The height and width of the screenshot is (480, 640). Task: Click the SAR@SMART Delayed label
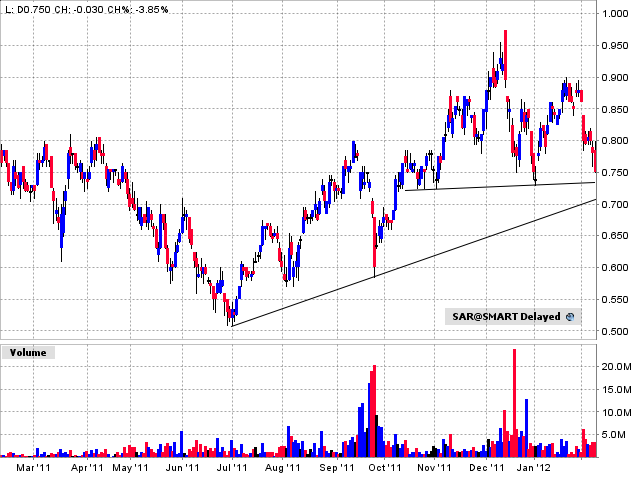[x=506, y=317]
